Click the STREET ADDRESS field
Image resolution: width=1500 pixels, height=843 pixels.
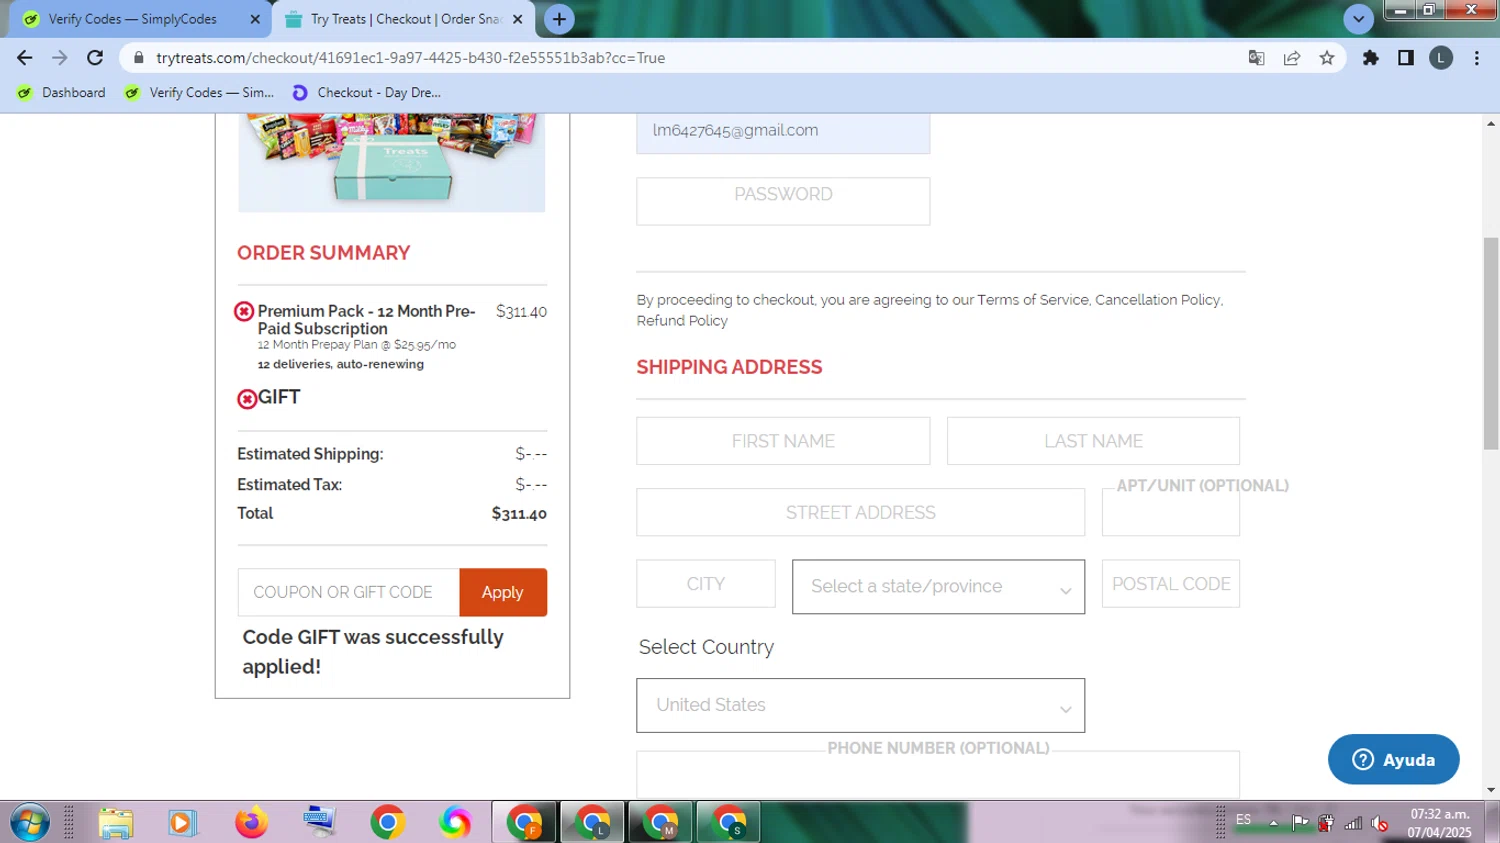coord(860,512)
